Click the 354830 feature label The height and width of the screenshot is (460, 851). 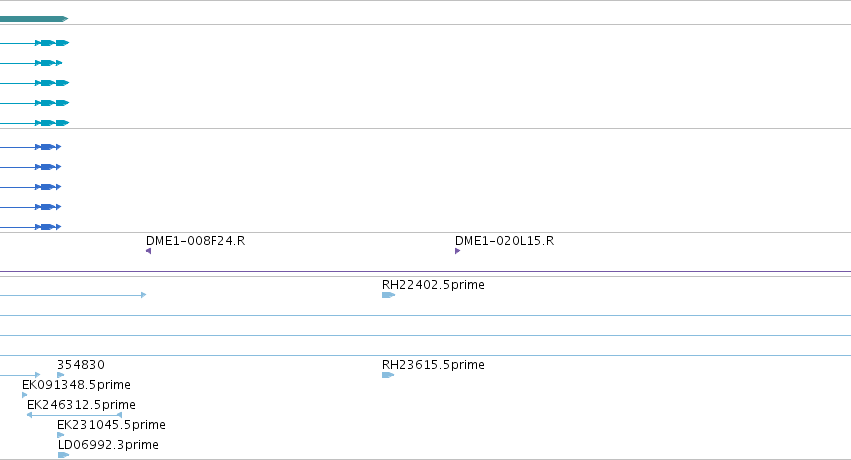pos(81,365)
